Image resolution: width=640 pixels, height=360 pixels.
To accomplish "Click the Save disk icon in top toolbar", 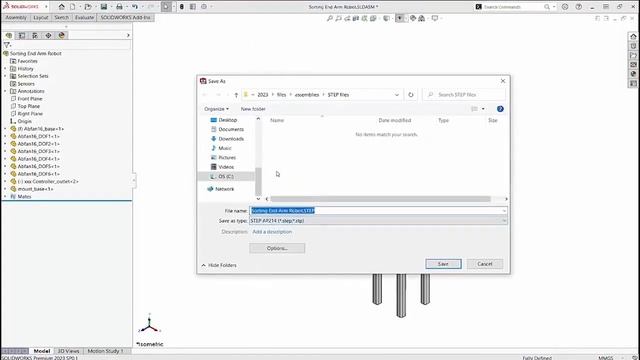I will (x=104, y=7).
